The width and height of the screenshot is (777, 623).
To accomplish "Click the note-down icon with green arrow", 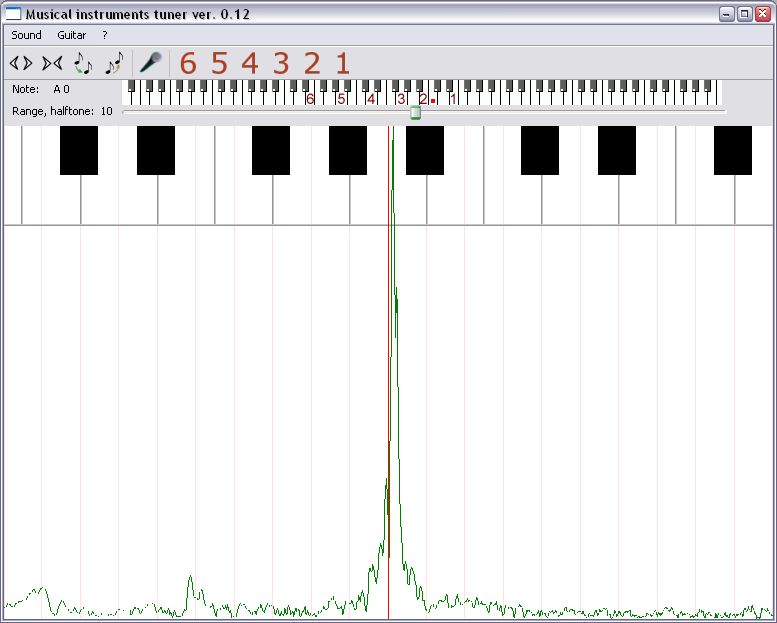I will point(83,63).
